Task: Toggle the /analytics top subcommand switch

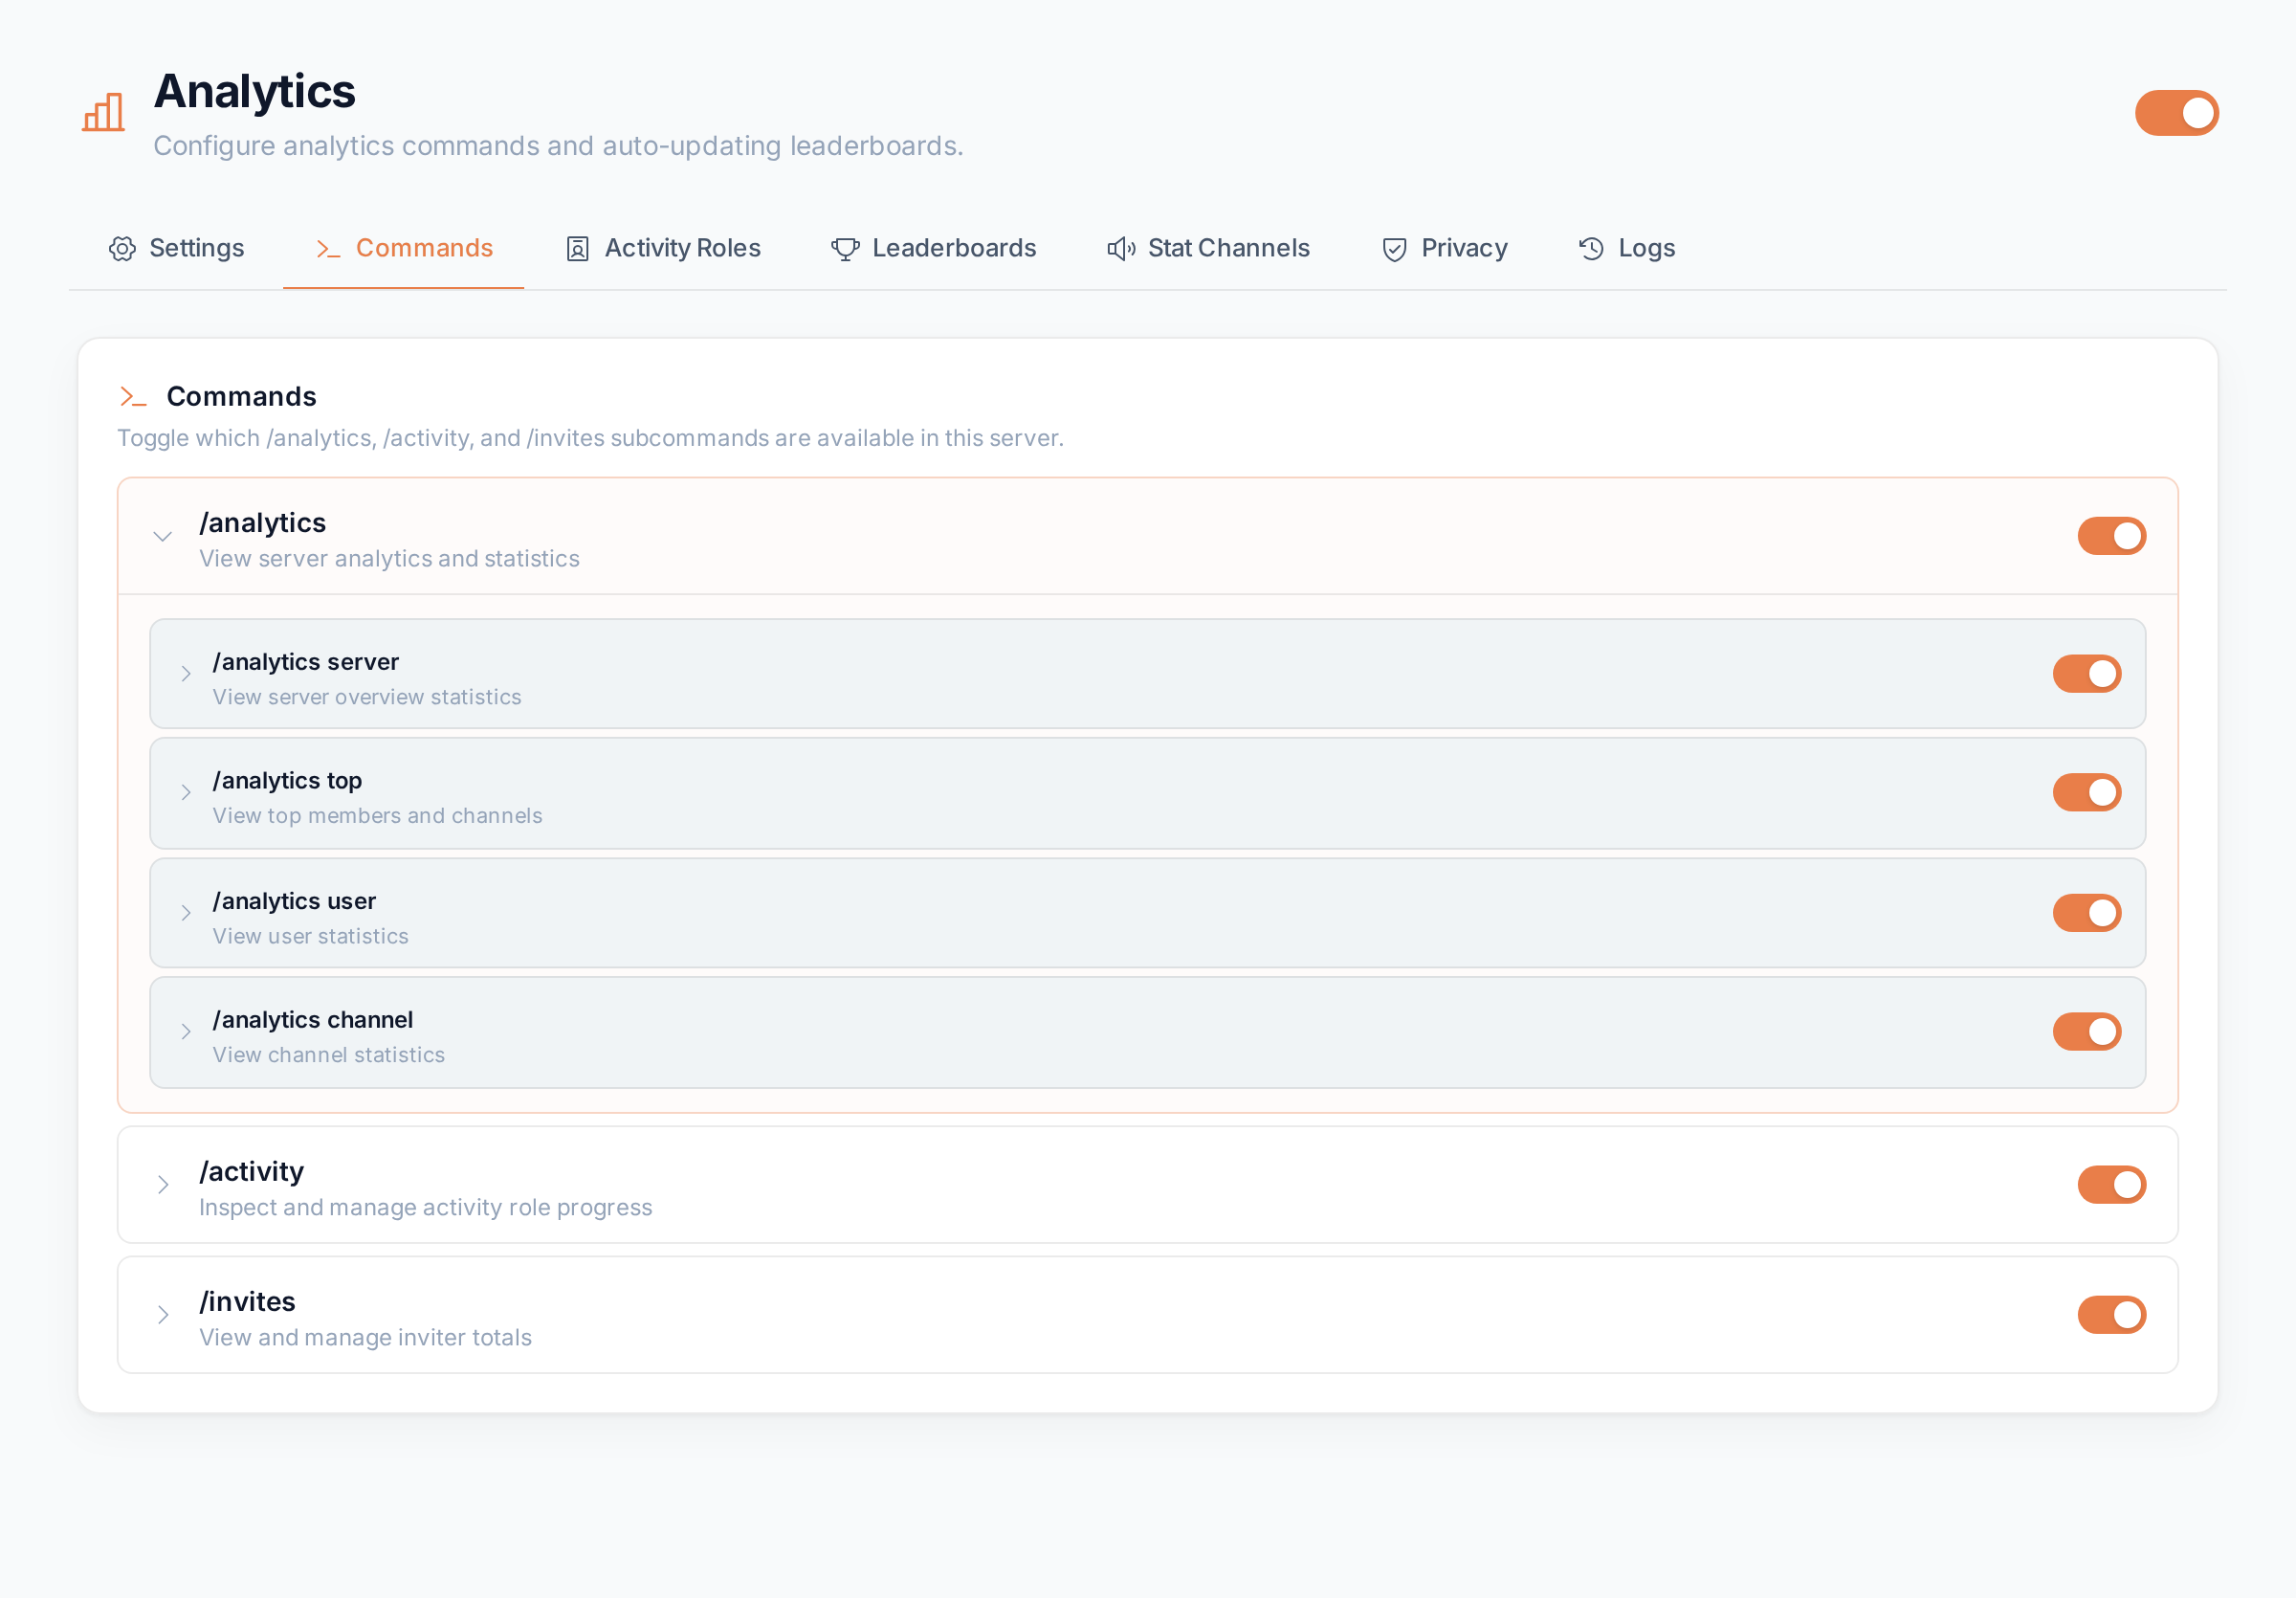Action: click(x=2086, y=792)
